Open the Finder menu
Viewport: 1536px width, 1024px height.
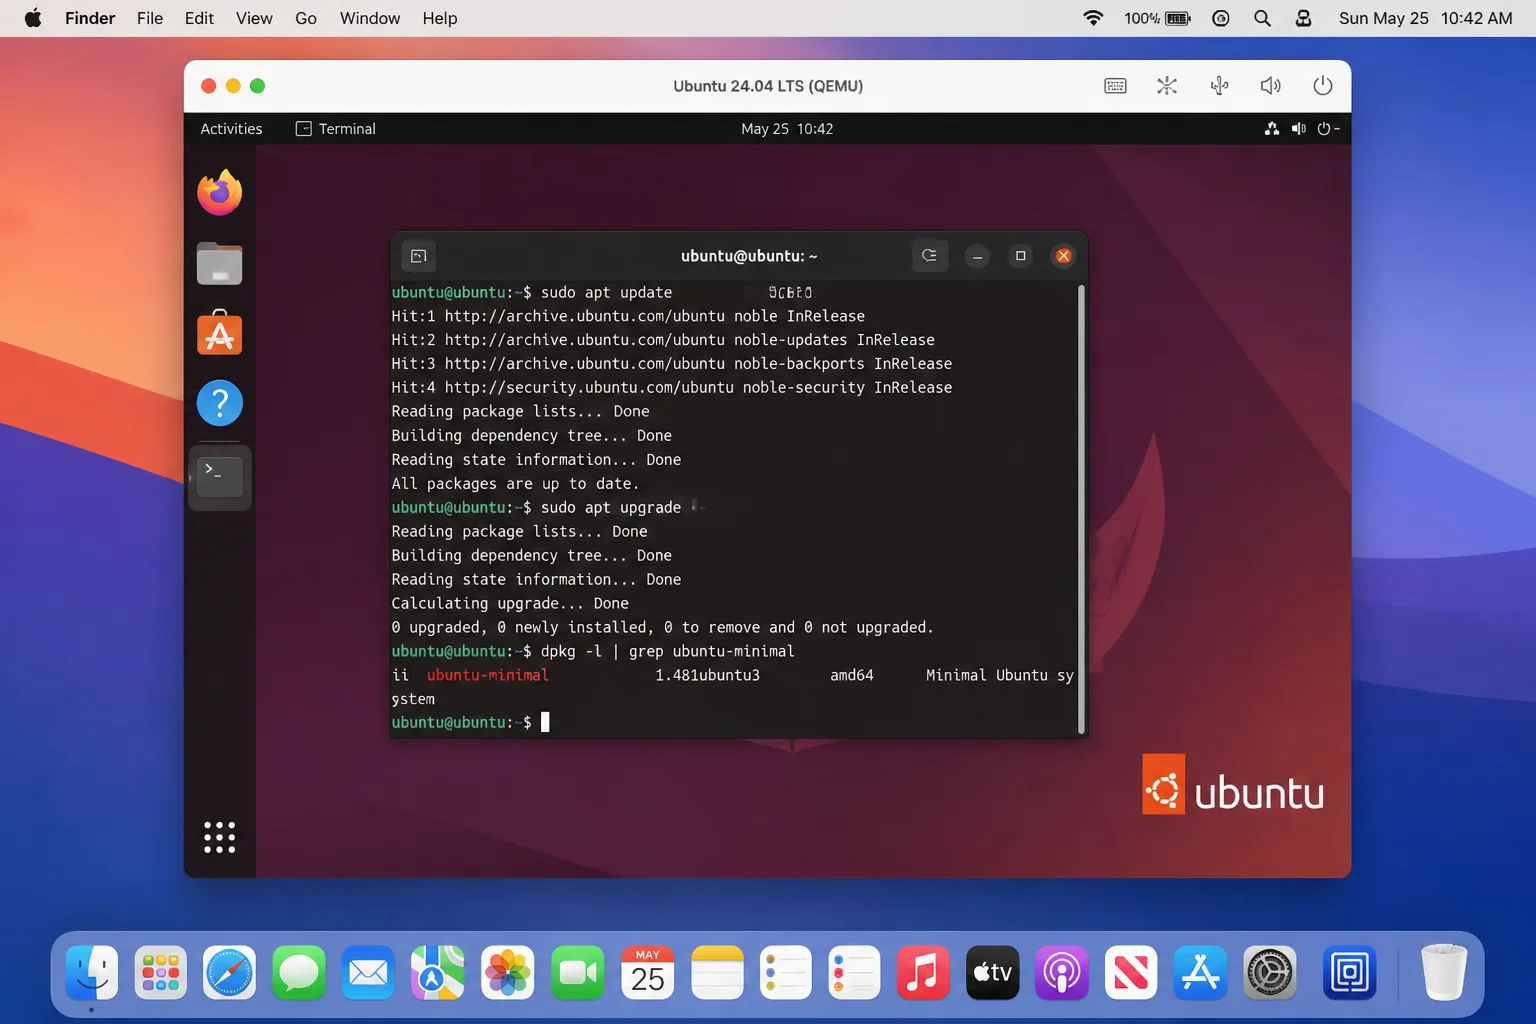click(90, 18)
